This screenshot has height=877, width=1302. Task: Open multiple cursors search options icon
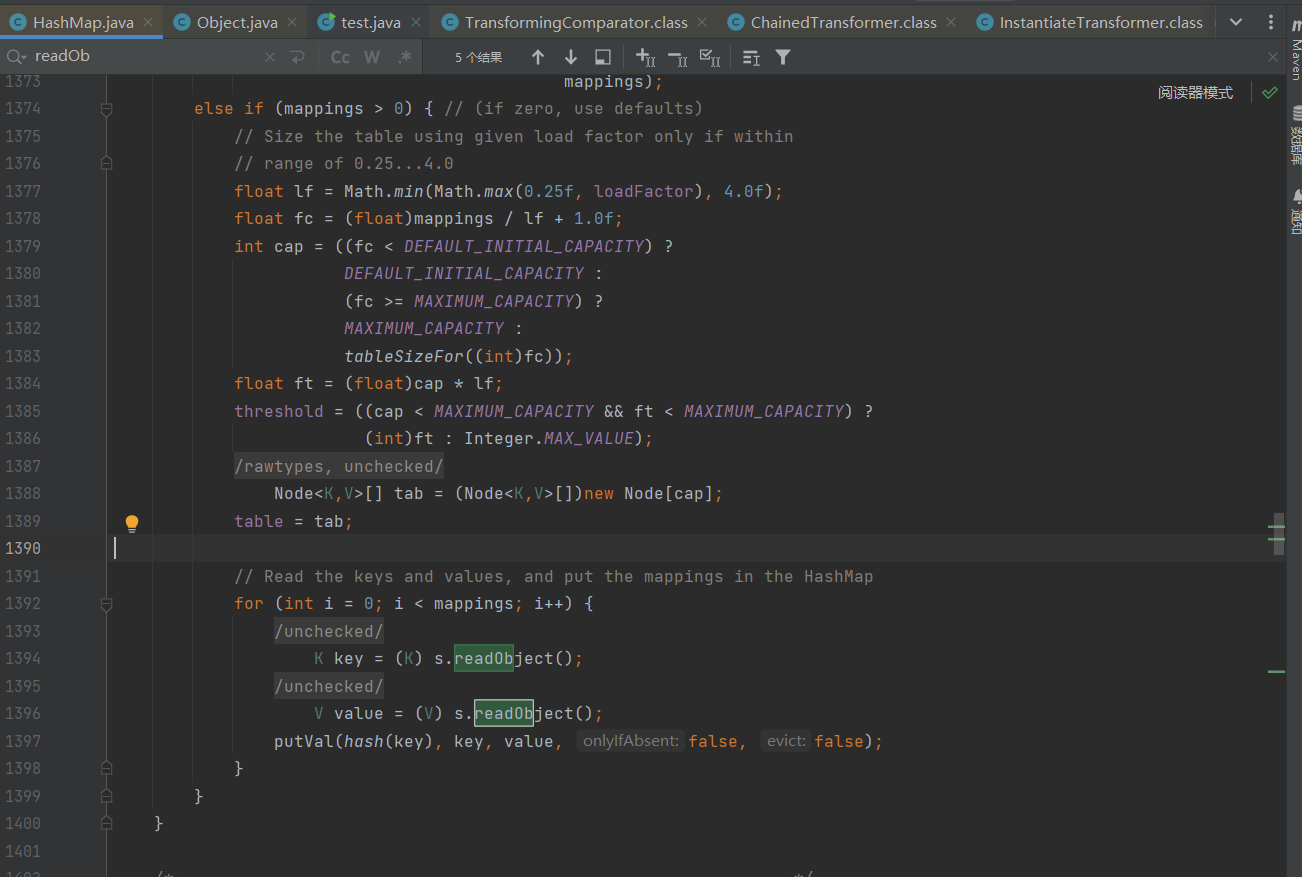click(751, 58)
